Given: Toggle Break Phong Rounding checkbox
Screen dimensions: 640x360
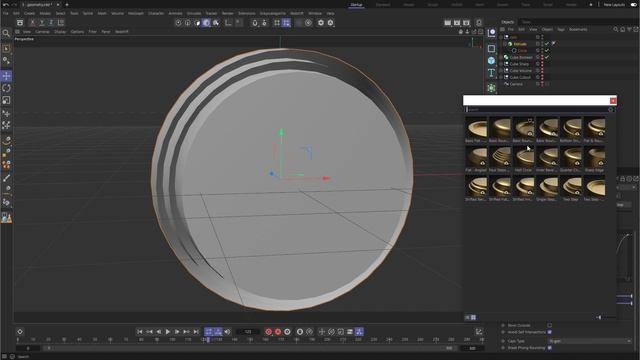Looking at the screenshot, I should (549, 348).
